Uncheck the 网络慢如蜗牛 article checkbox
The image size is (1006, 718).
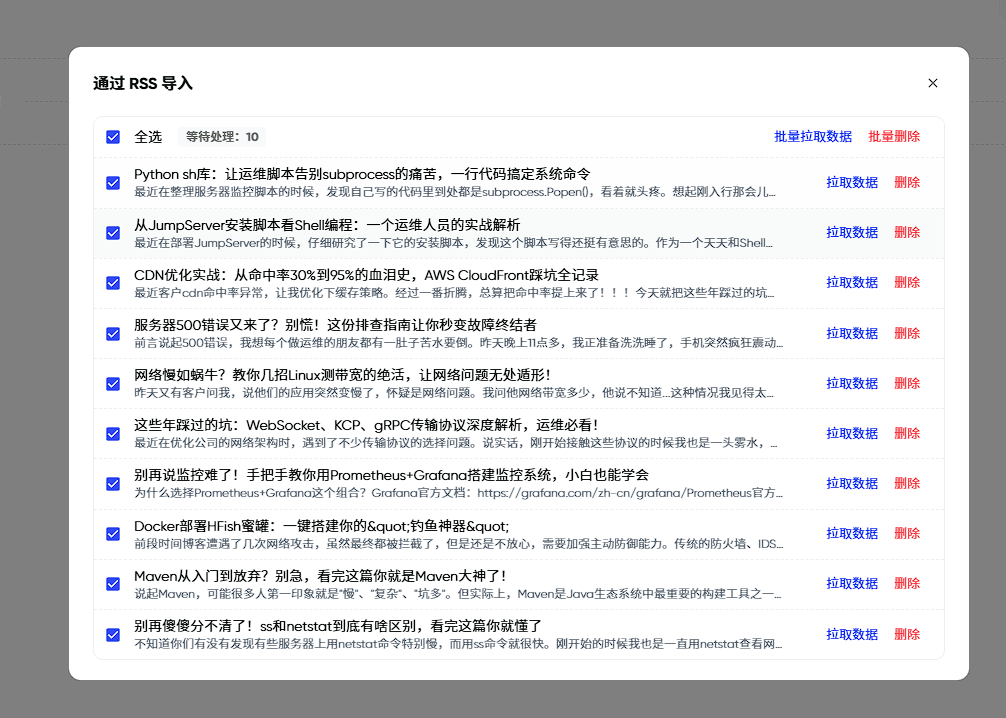coord(113,383)
